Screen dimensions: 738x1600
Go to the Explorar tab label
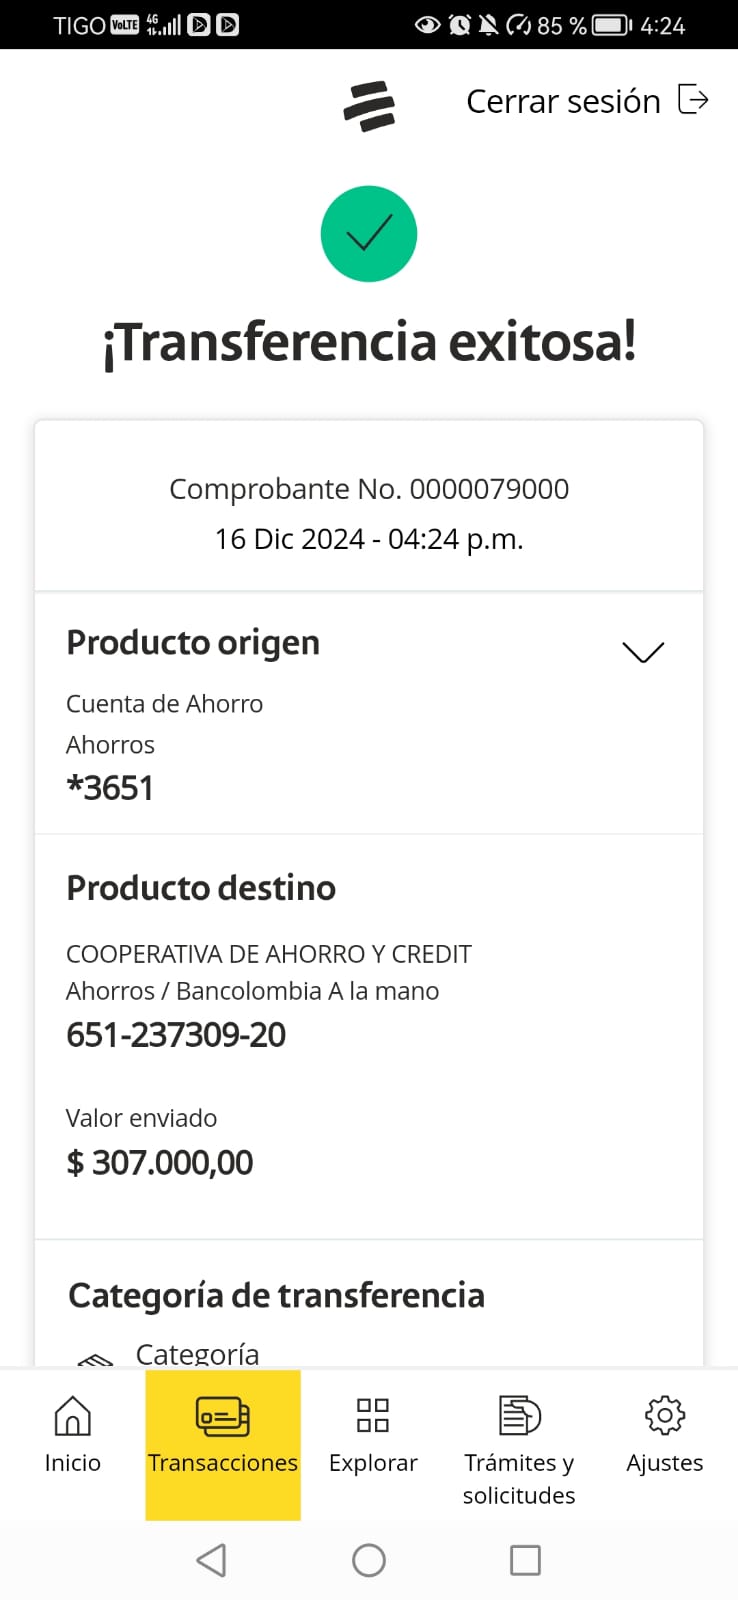(373, 1463)
